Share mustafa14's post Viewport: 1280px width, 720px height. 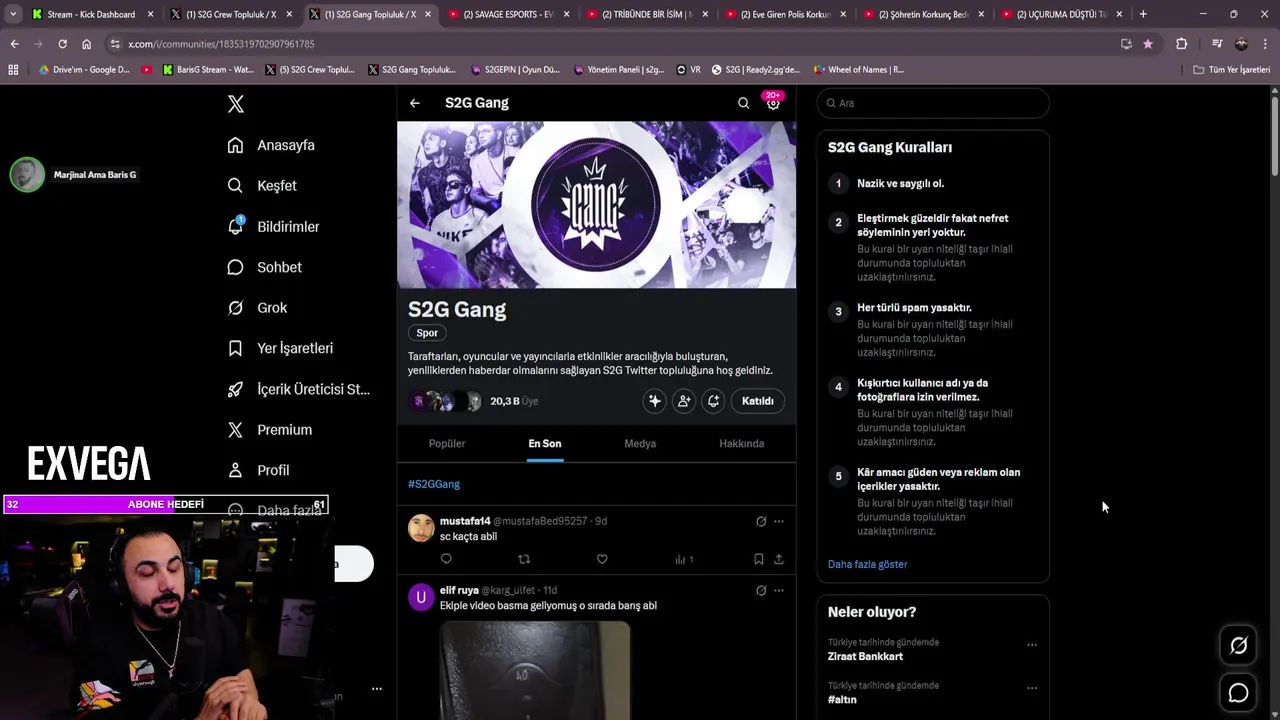778,559
